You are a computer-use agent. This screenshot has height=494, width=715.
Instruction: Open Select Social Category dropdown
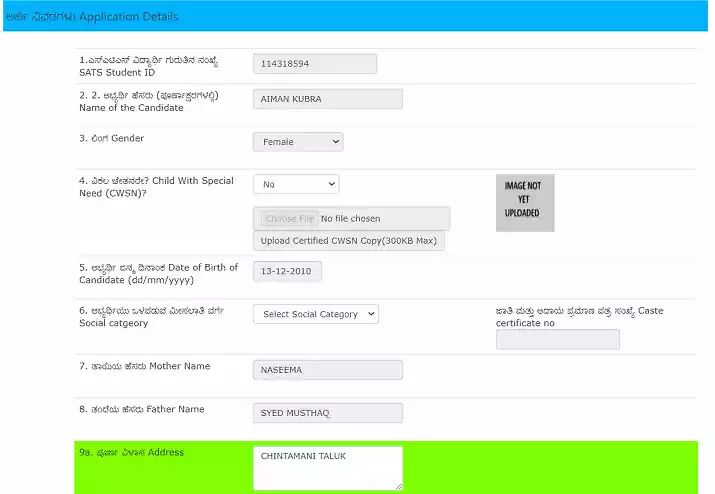click(316, 314)
